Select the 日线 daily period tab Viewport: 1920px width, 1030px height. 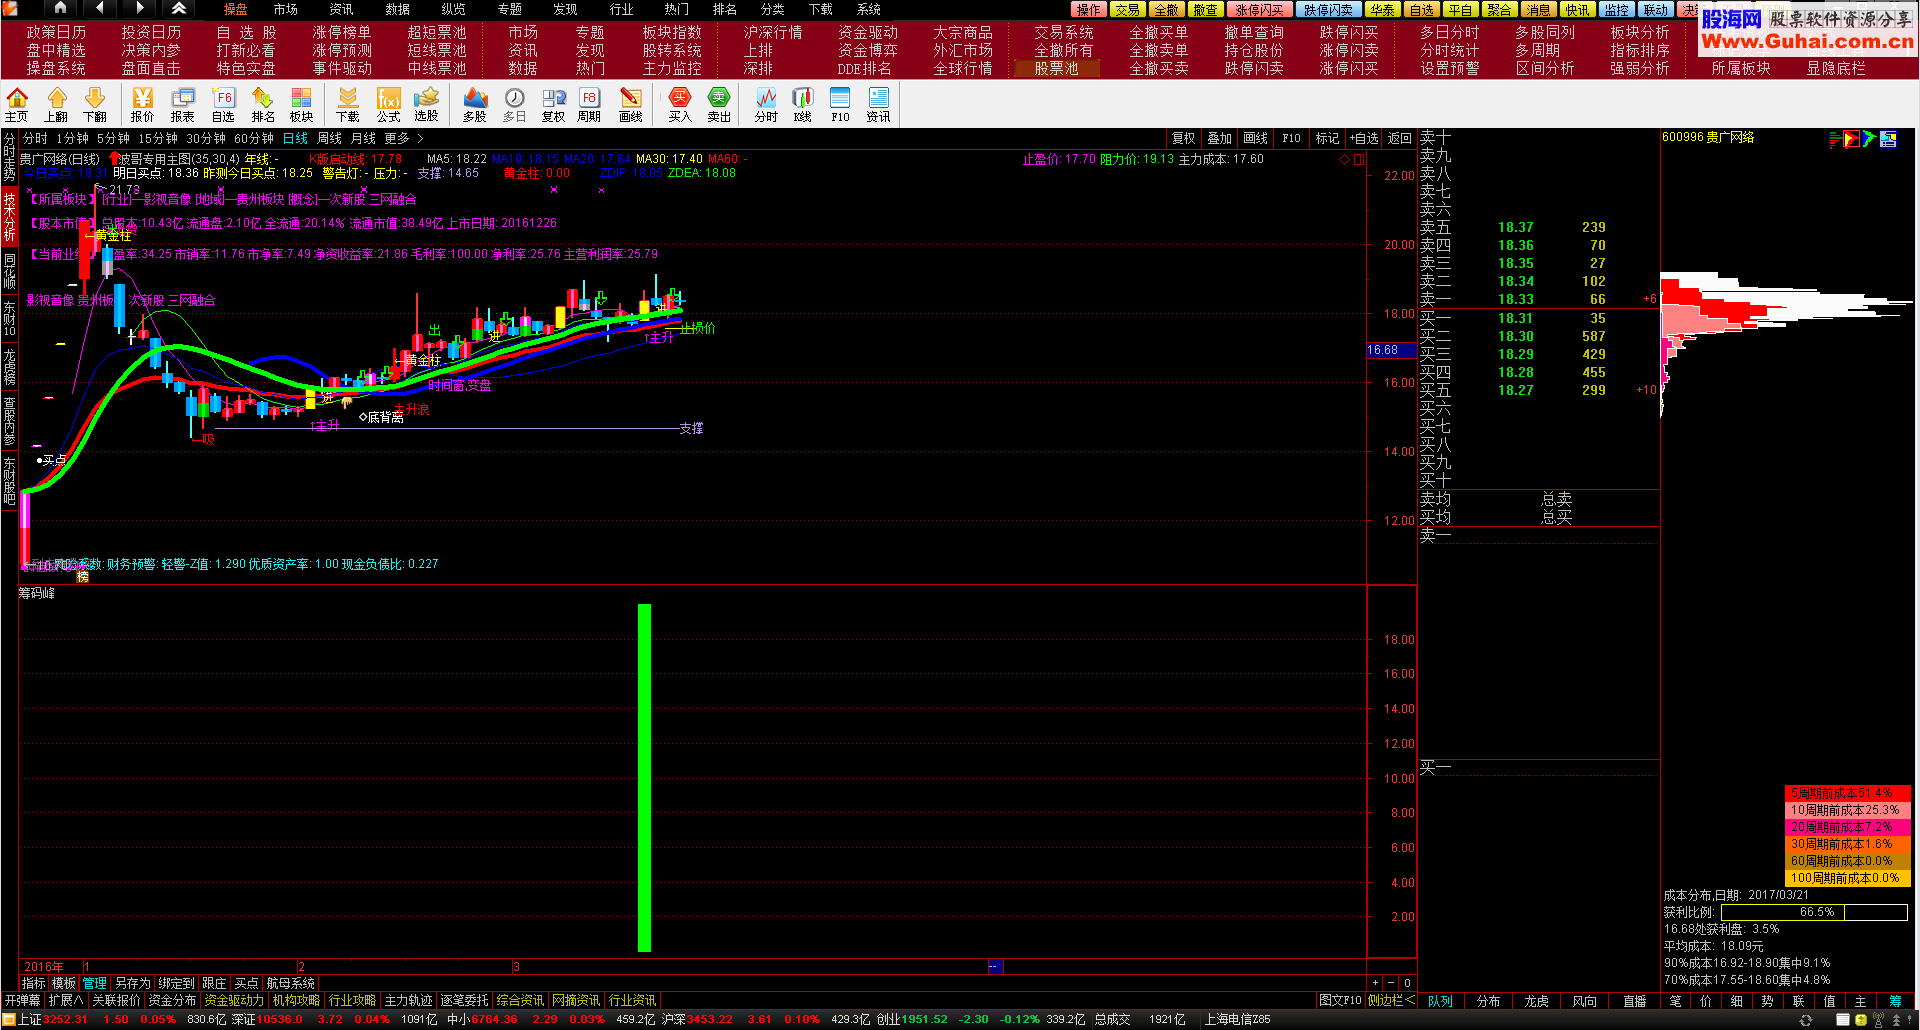[296, 139]
